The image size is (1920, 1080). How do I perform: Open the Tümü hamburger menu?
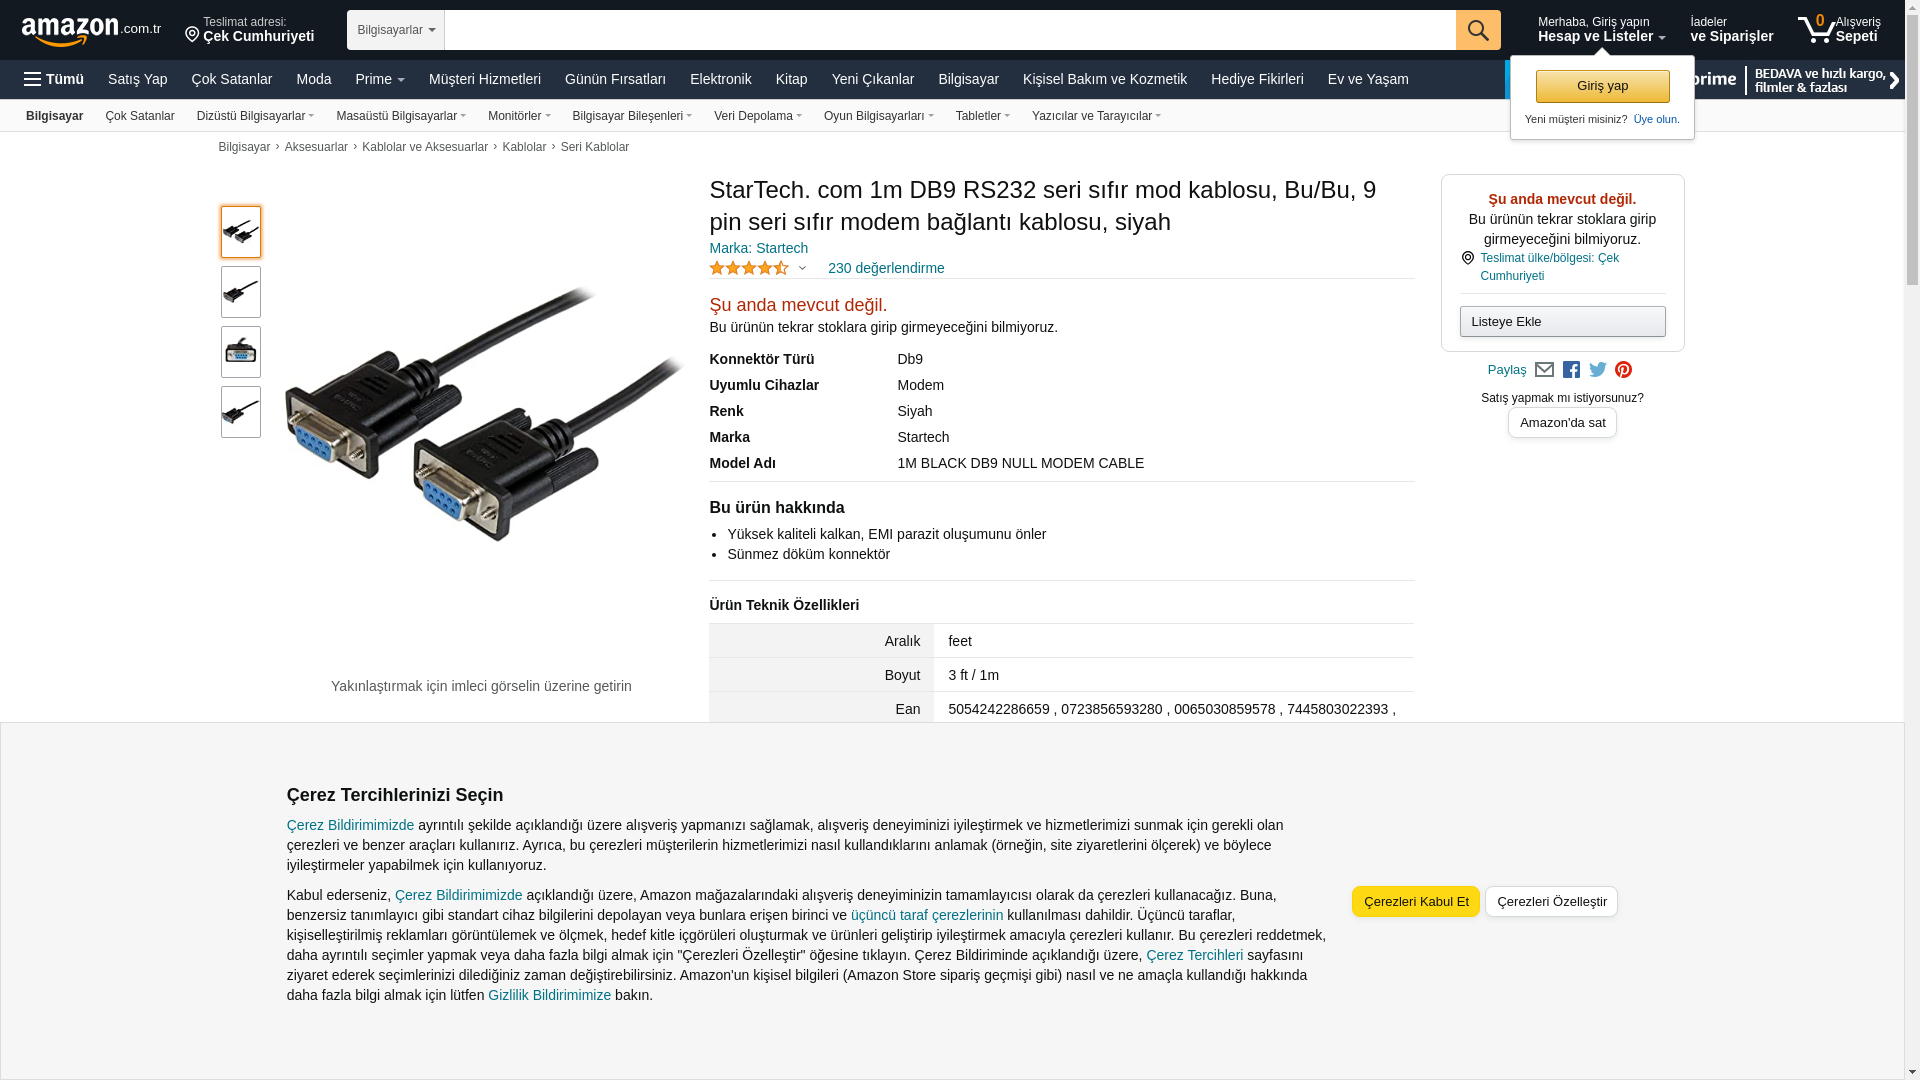[x=54, y=79]
